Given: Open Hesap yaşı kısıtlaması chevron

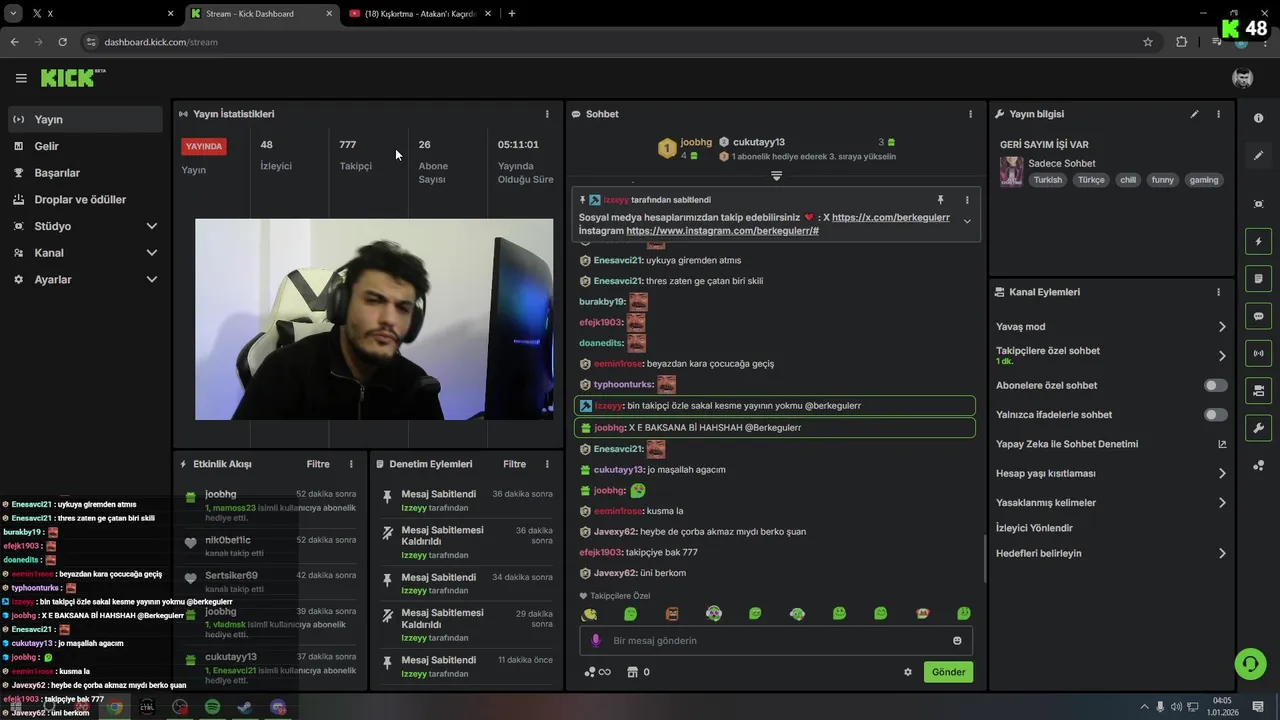Looking at the screenshot, I should tap(1222, 473).
